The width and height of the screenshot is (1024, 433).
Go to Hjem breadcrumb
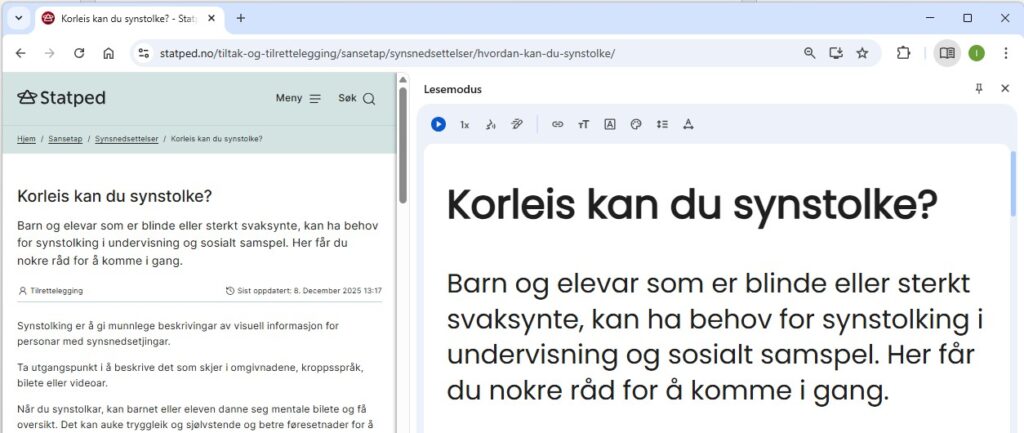pyautogui.click(x=26, y=139)
